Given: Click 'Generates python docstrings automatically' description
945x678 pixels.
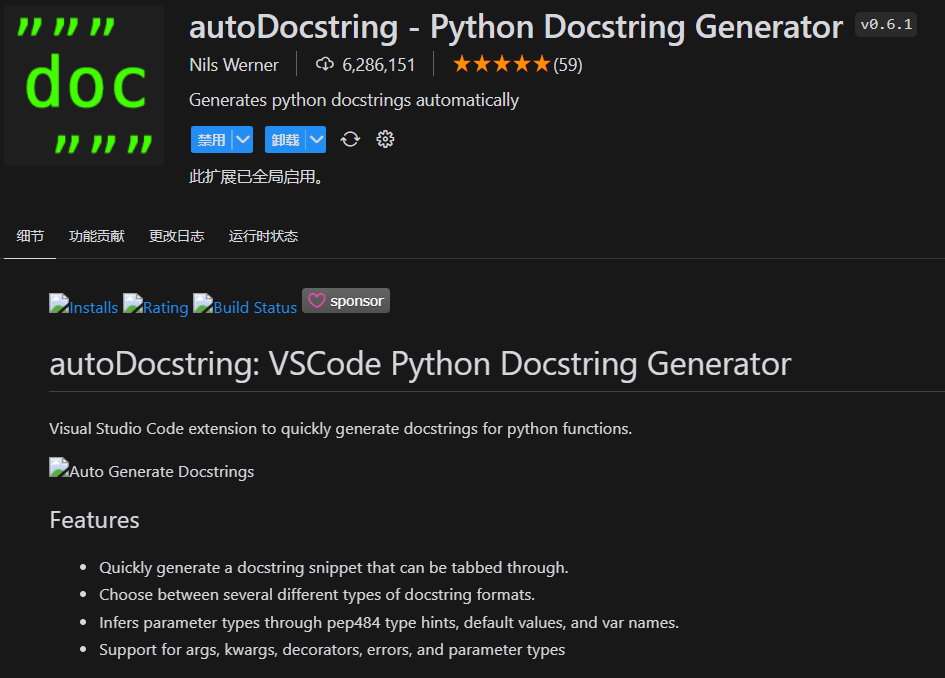Looking at the screenshot, I should 354,100.
